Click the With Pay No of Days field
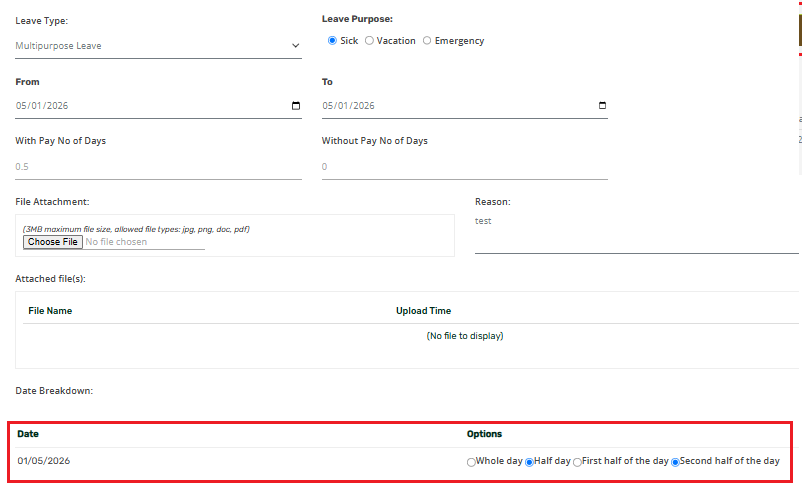Image resolution: width=802 pixels, height=497 pixels. pos(158,167)
